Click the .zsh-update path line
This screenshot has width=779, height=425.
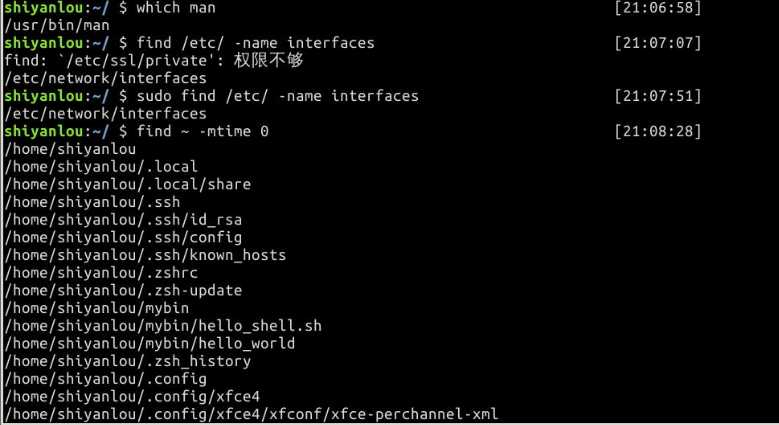pos(123,290)
